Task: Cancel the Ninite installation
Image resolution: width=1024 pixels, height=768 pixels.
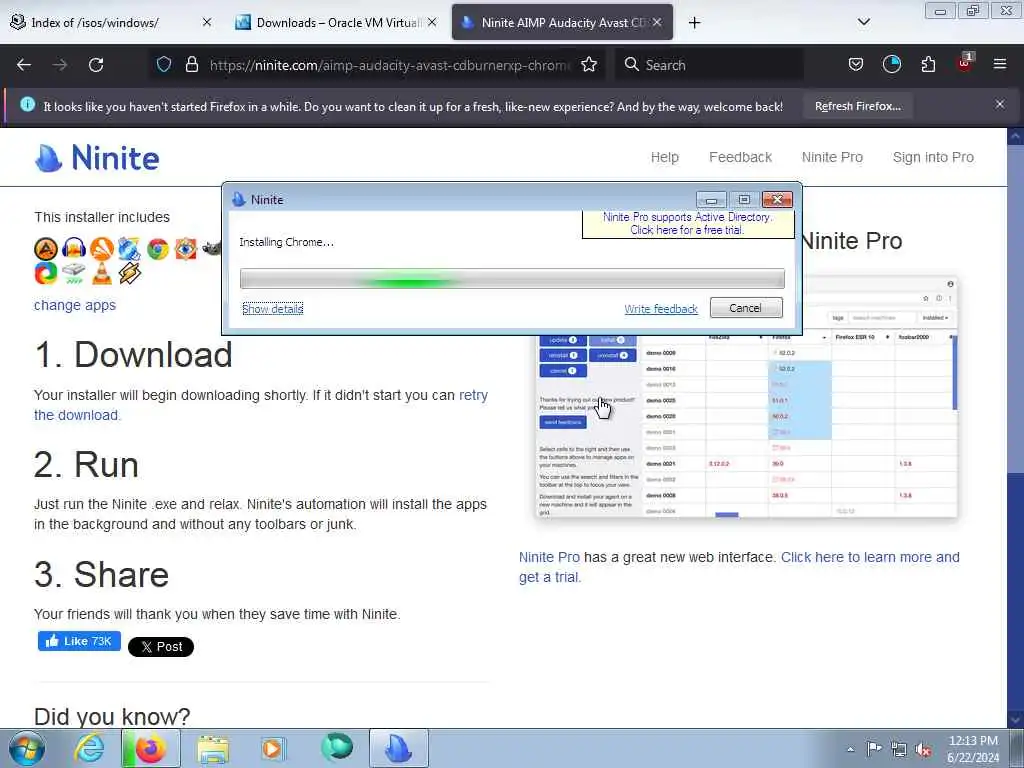Action: 746,308
